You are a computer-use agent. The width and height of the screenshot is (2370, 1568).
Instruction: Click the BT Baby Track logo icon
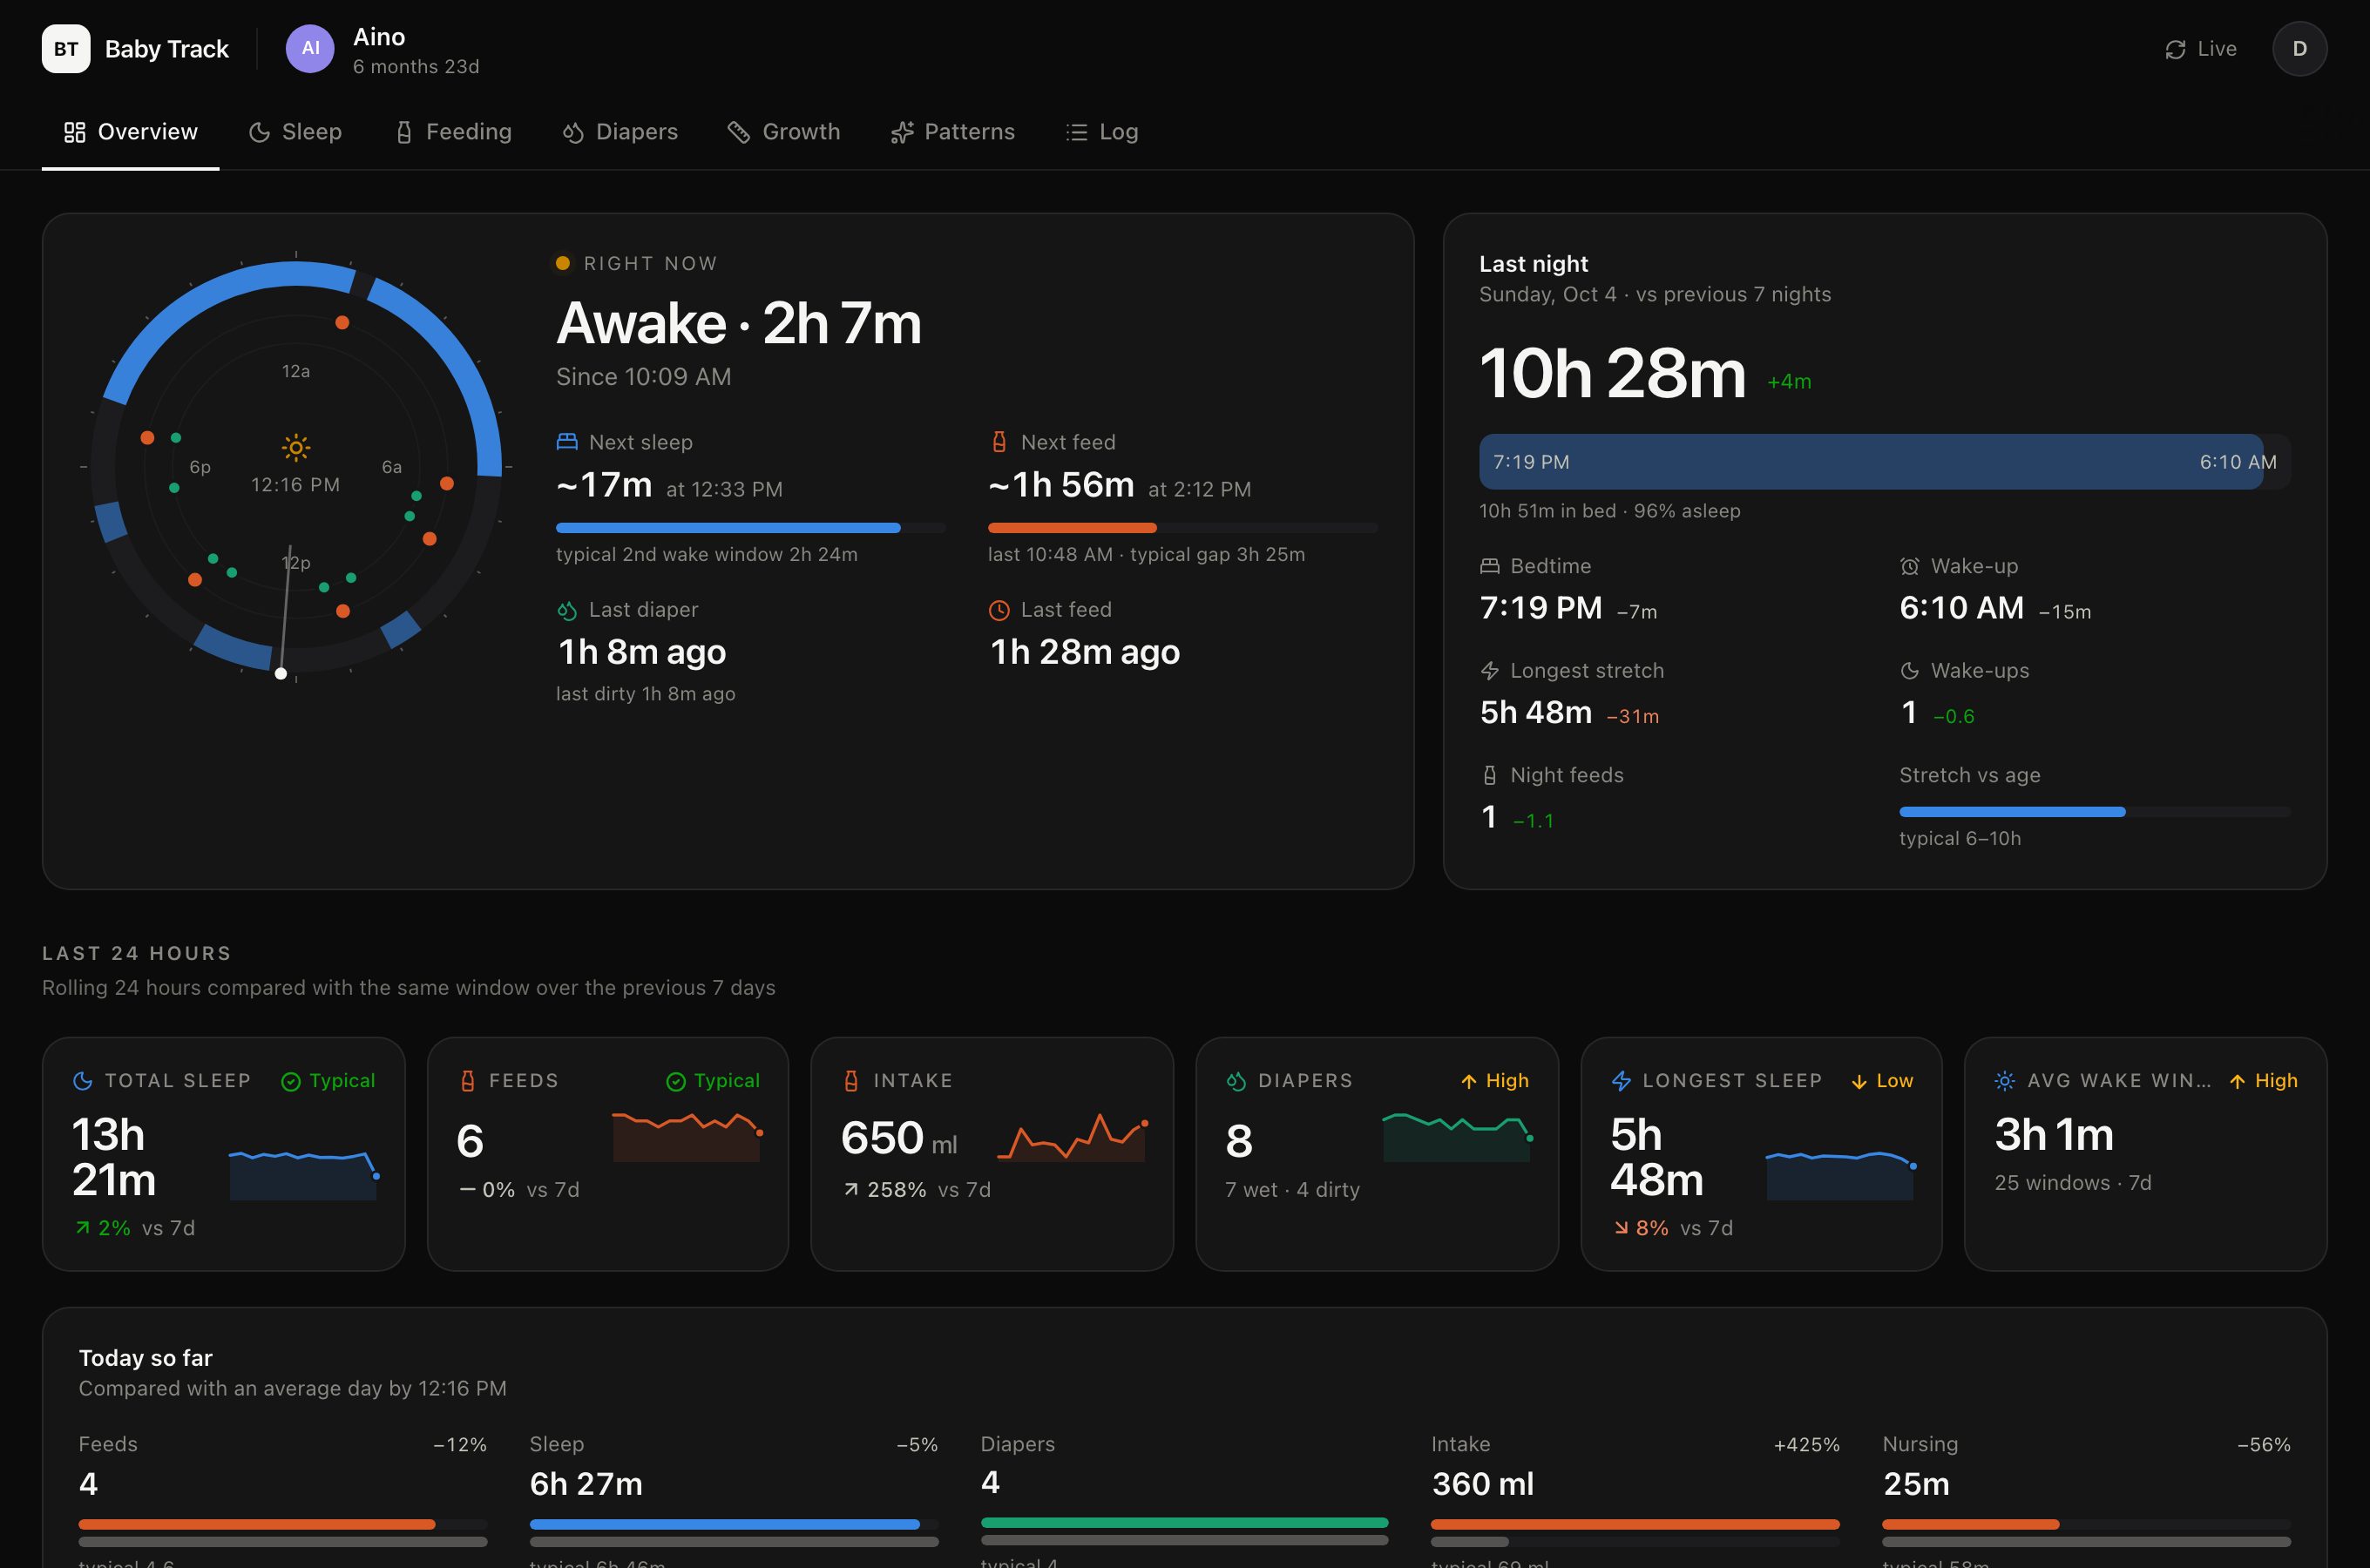point(66,49)
